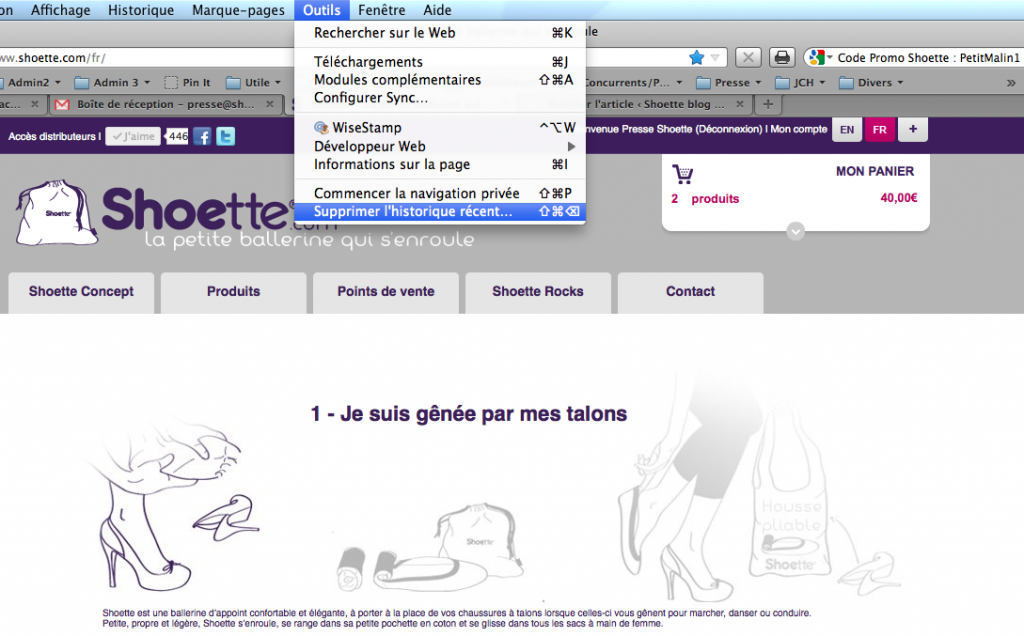Image resolution: width=1024 pixels, height=636 pixels.
Task: Expand the cart panel chevron below MON PANIER
Action: (795, 231)
